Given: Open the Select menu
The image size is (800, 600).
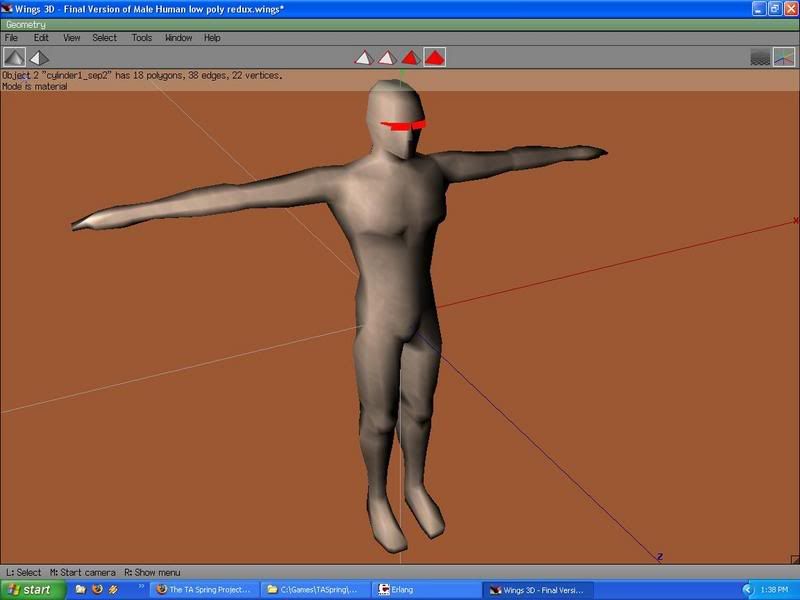Looking at the screenshot, I should [x=105, y=38].
